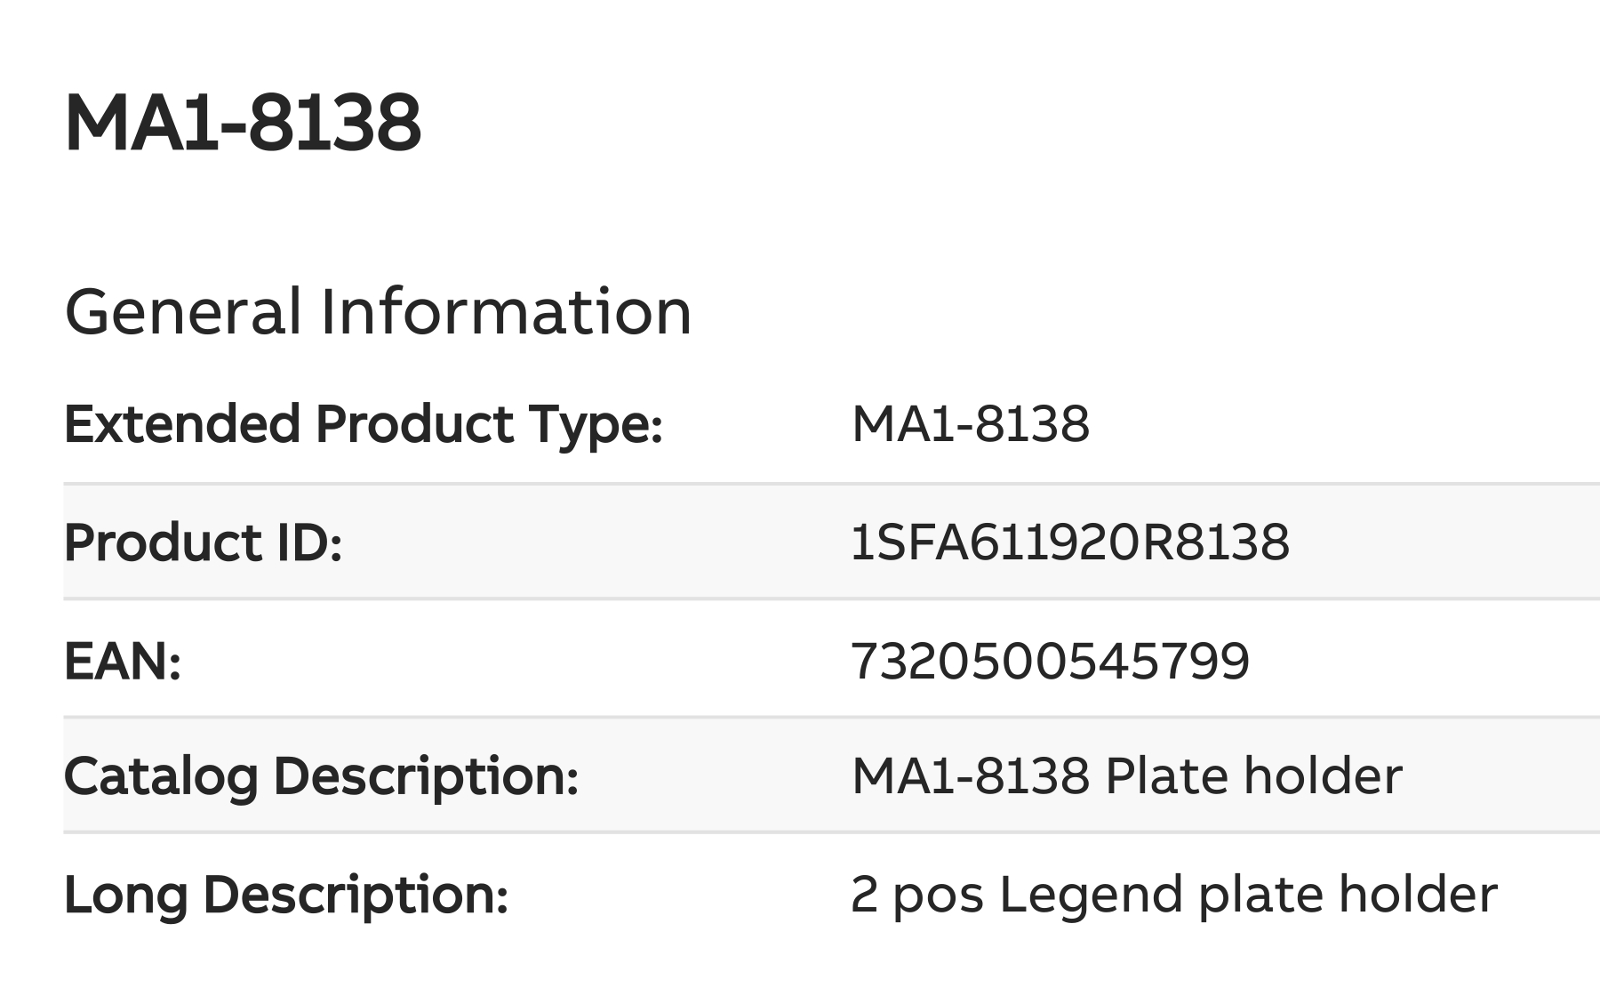Select the EAN number 7320500545799
The height and width of the screenshot is (996, 1600).
(x=1050, y=661)
